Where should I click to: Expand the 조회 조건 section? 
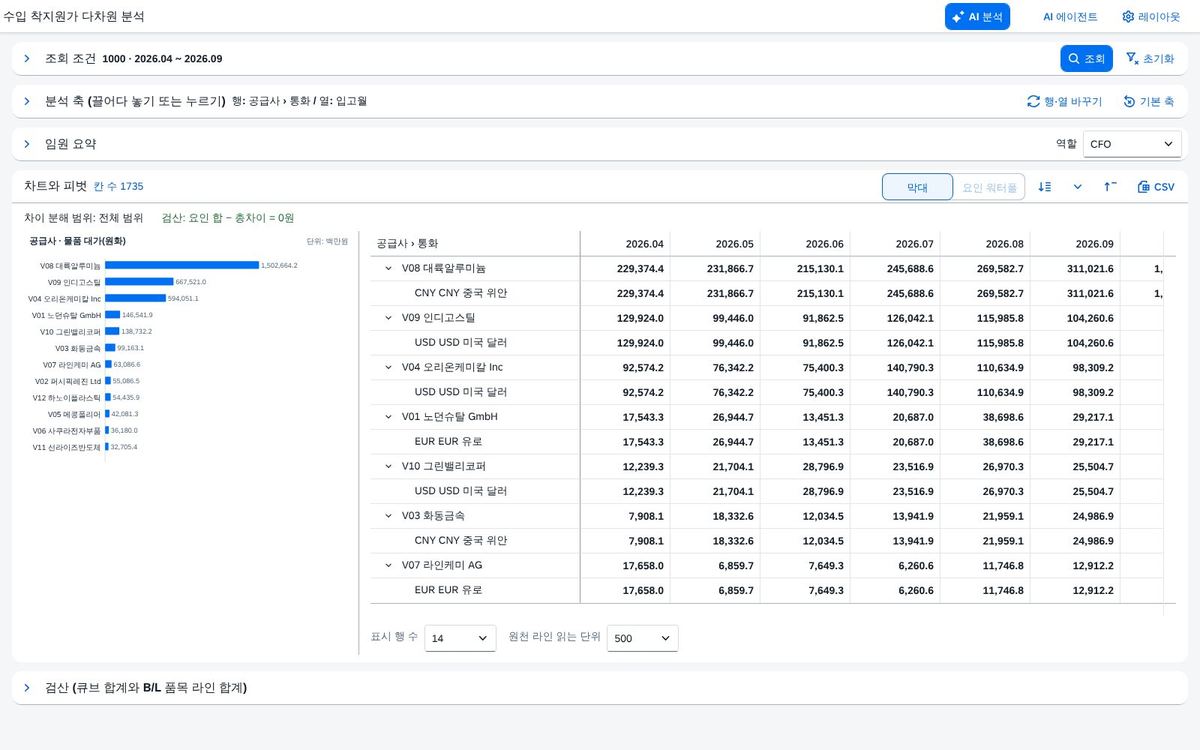pyautogui.click(x=27, y=59)
